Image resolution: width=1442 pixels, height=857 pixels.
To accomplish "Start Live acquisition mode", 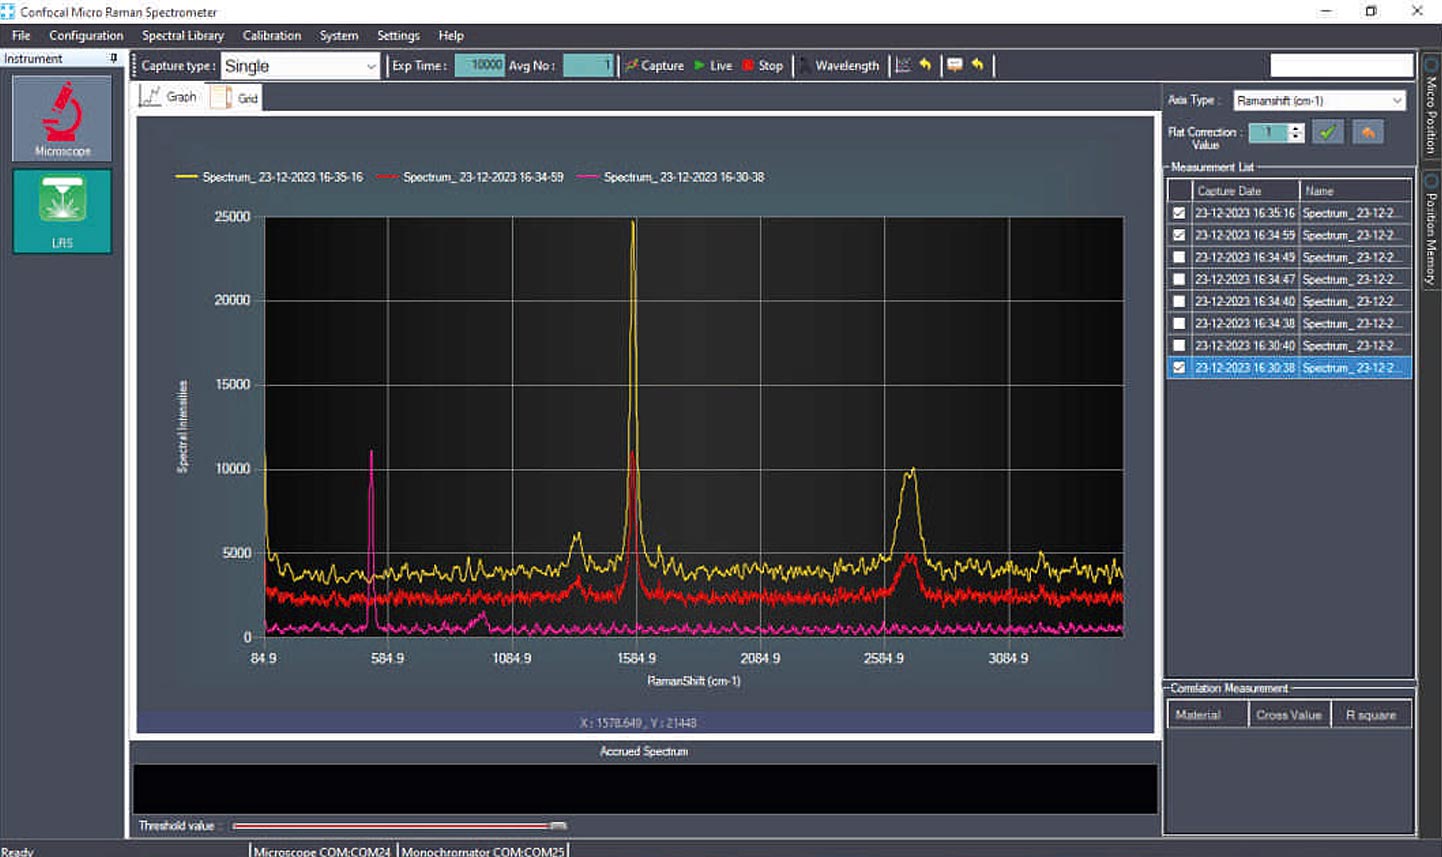I will 713,66.
